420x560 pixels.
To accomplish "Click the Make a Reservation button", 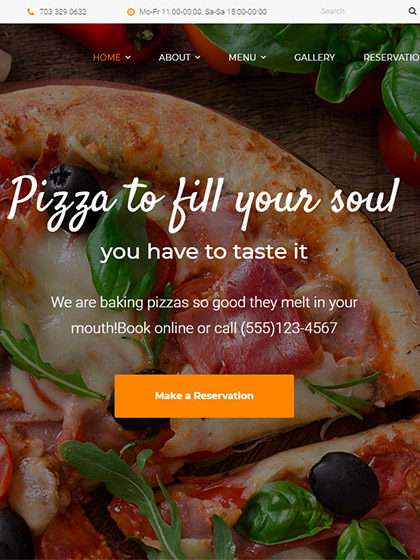I will tap(204, 396).
